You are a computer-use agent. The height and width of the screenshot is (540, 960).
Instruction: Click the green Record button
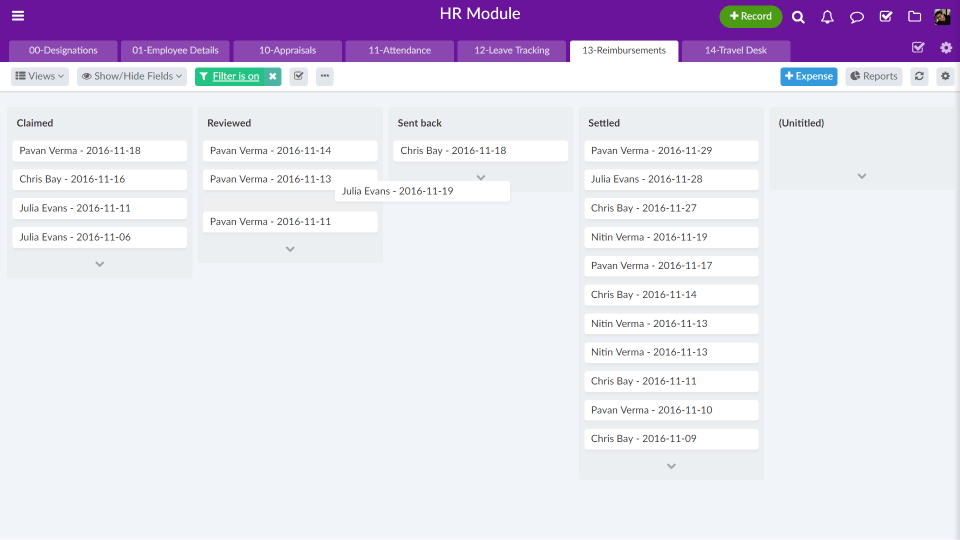point(751,17)
